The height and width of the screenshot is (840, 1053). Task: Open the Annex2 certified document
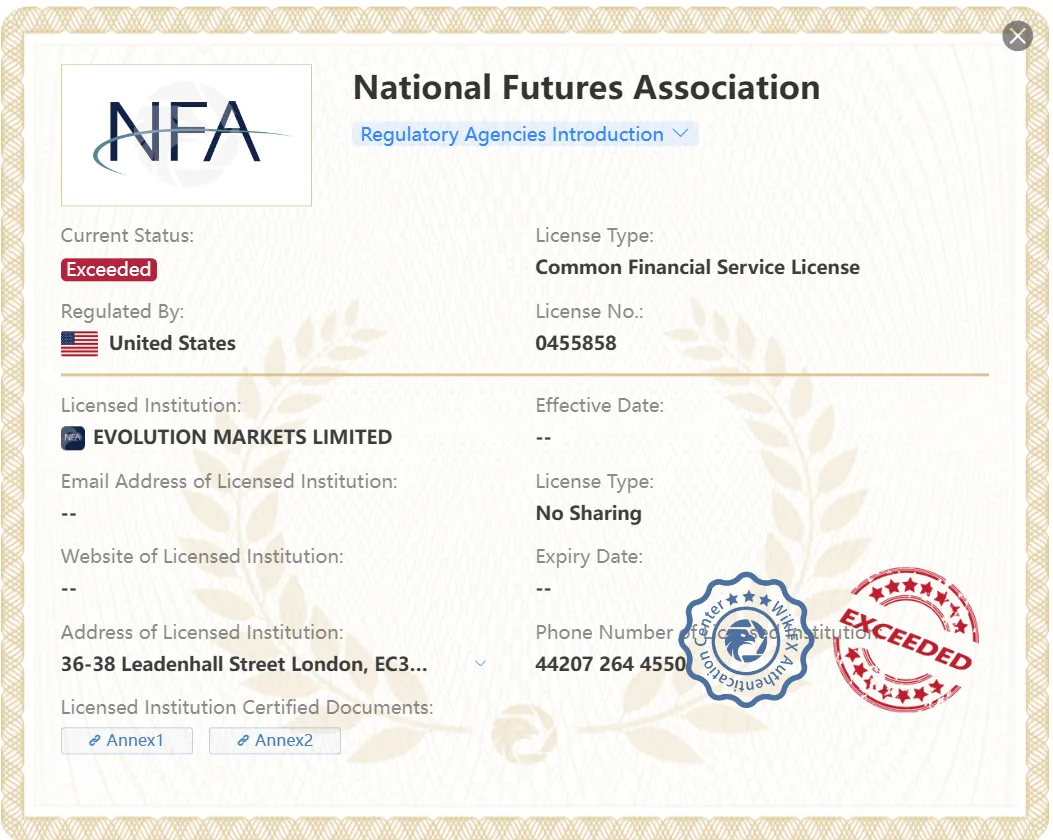click(275, 740)
